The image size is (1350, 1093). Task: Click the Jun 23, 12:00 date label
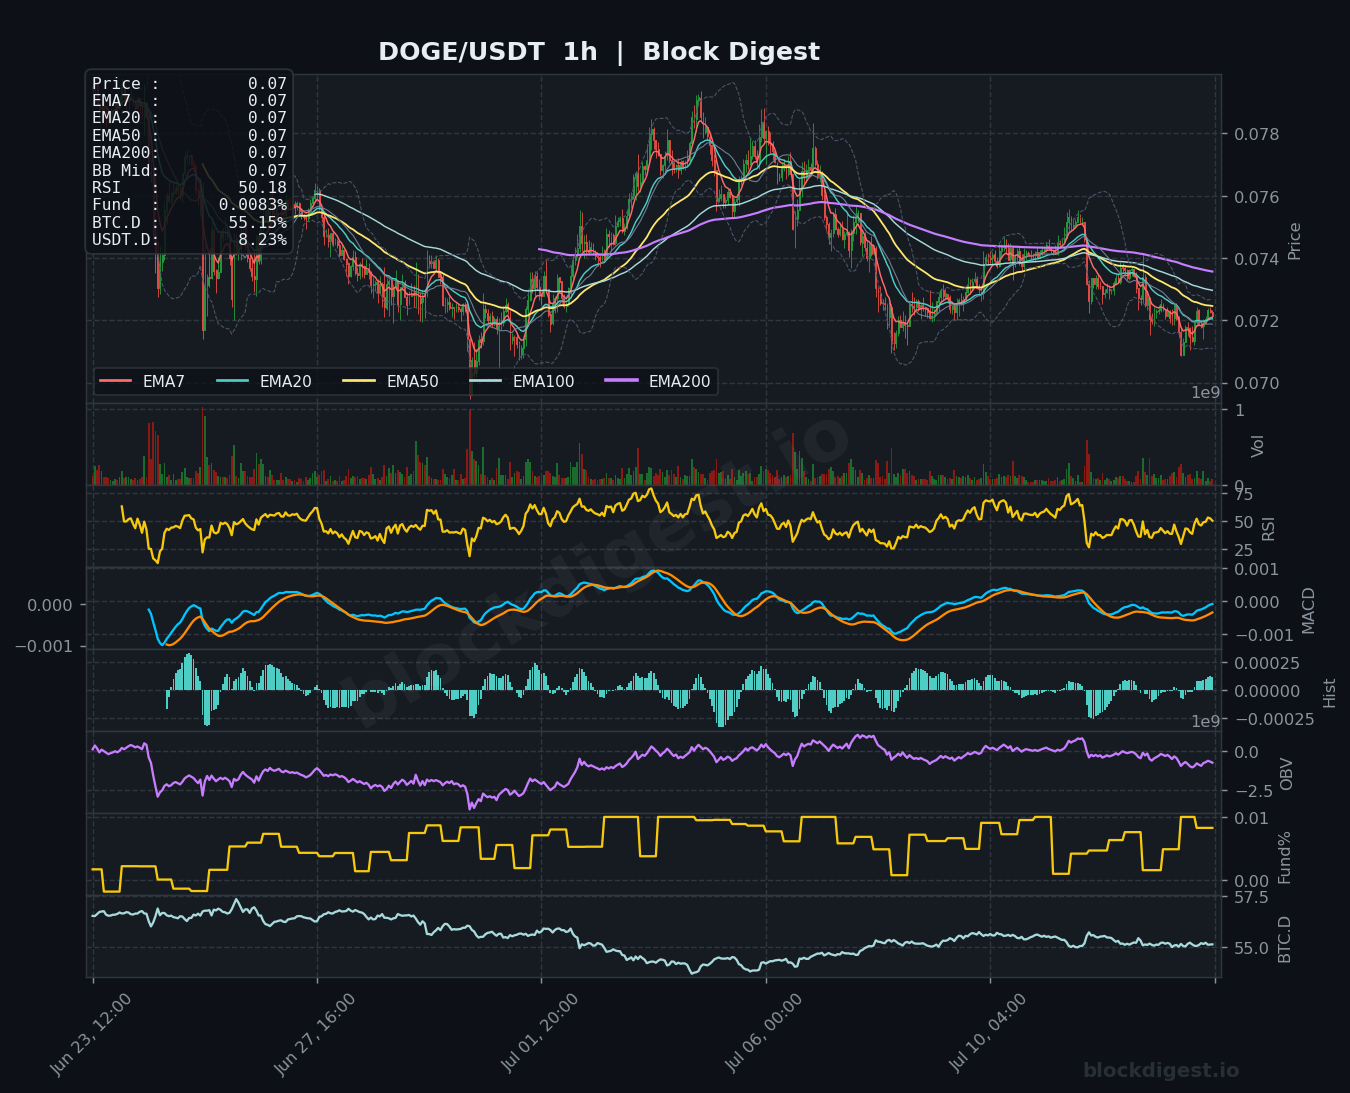(91, 1034)
